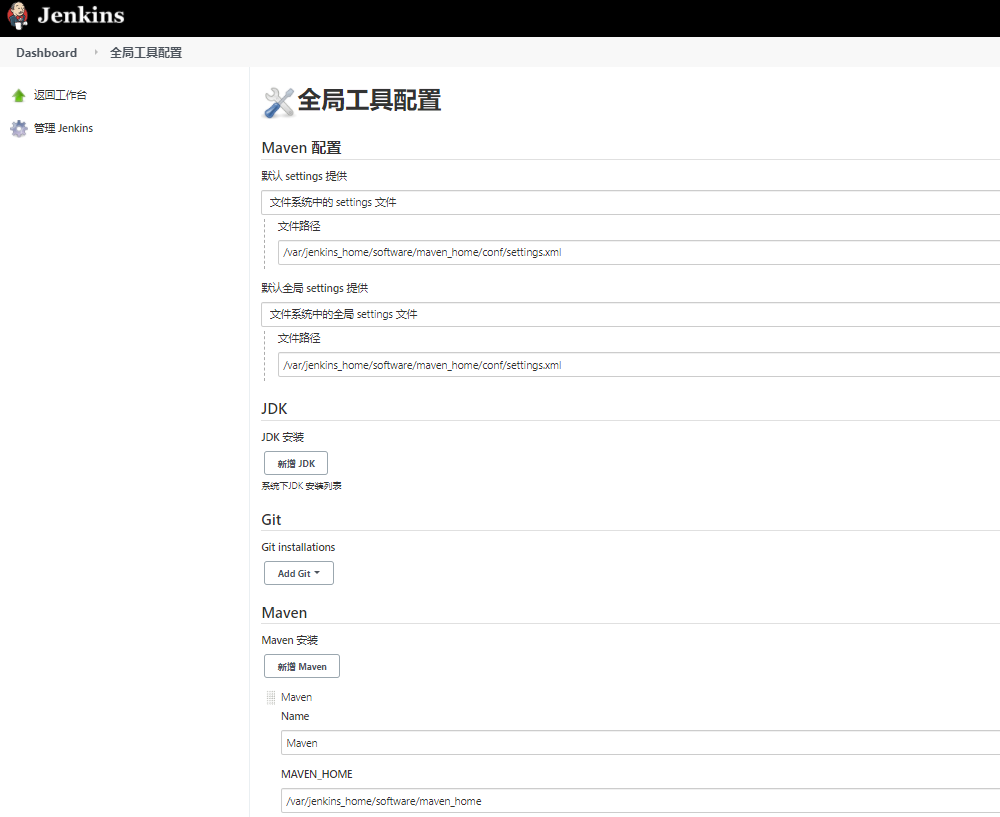Click the MAVEN_HOME label
The width and height of the screenshot is (1000, 817).
point(317,774)
